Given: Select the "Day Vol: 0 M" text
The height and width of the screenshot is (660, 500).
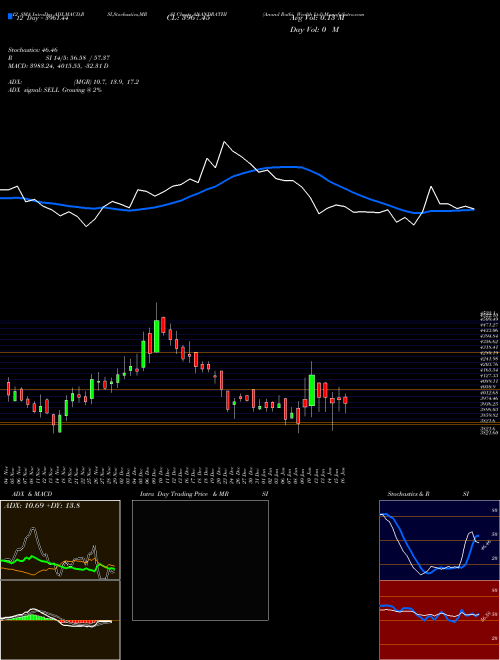Looking at the screenshot, I should 314,30.
